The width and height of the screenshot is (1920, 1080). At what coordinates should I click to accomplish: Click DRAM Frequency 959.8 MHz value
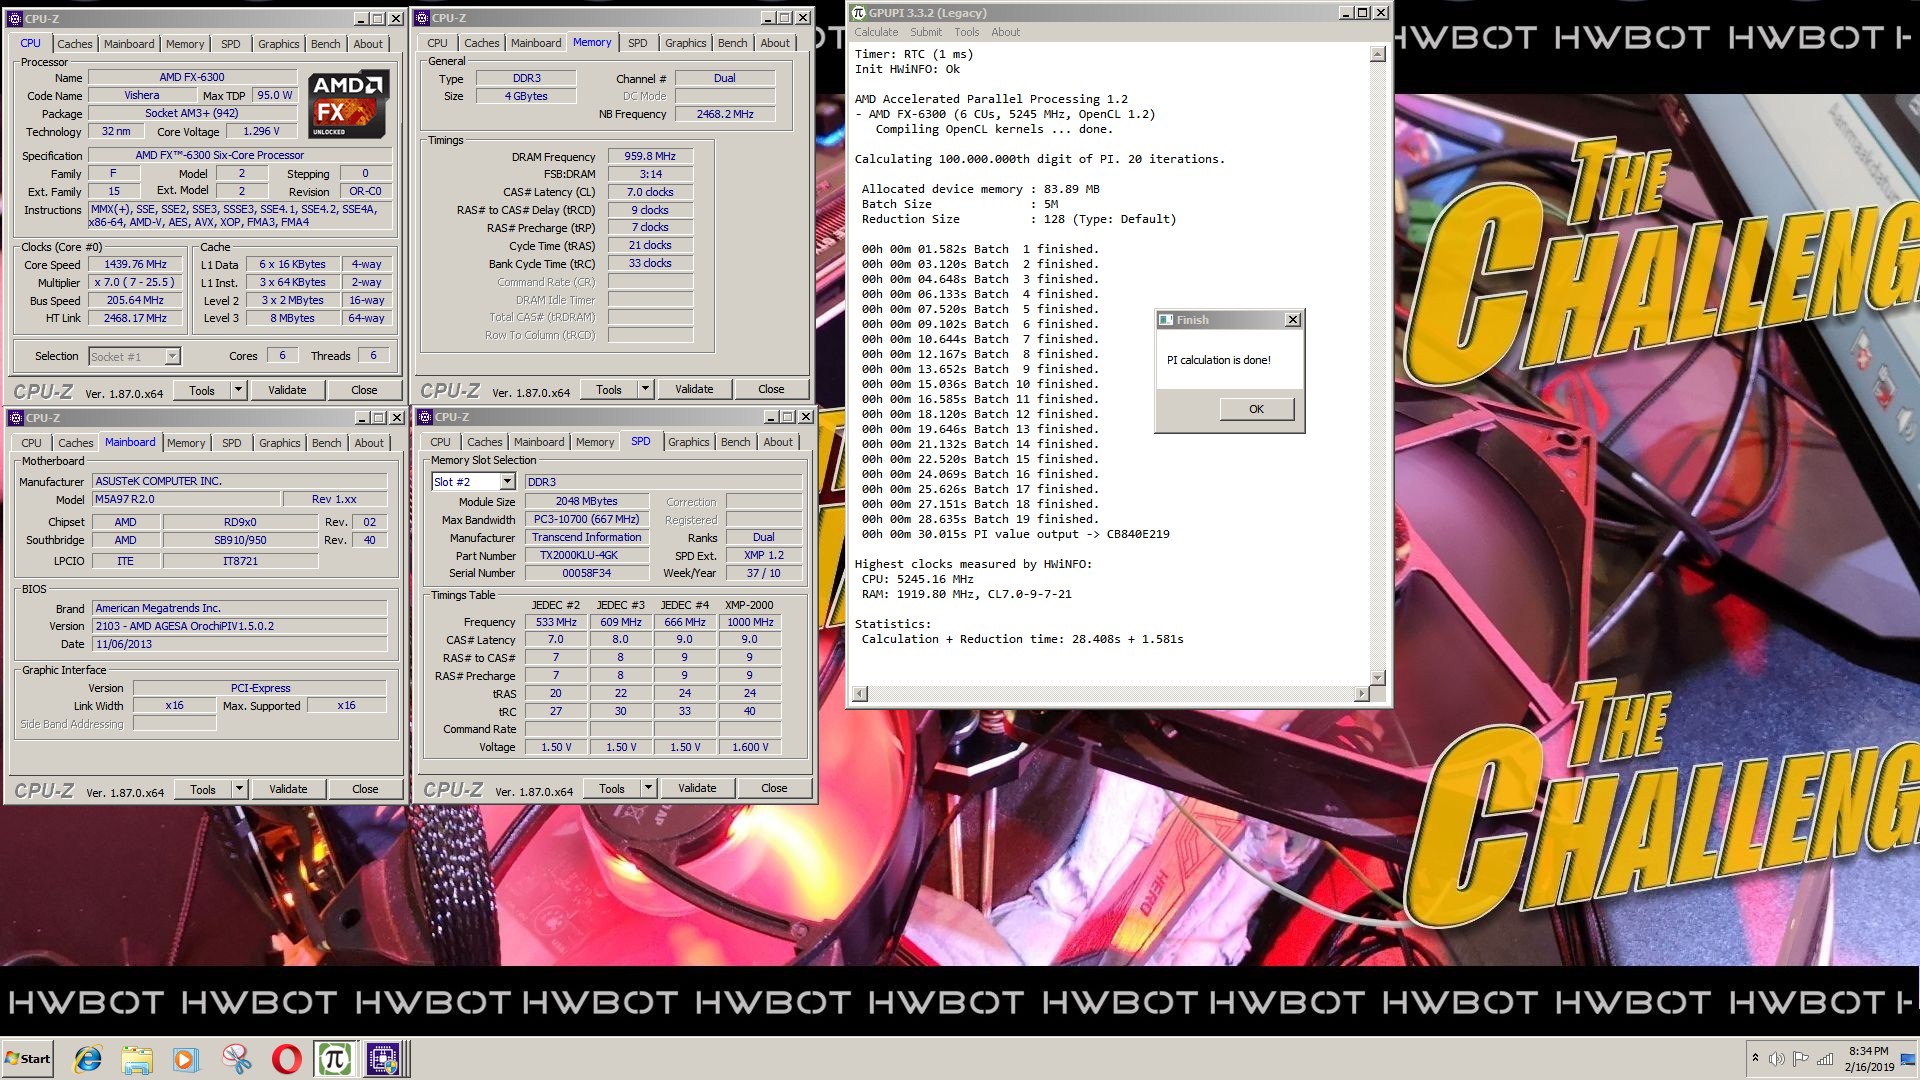(x=650, y=157)
